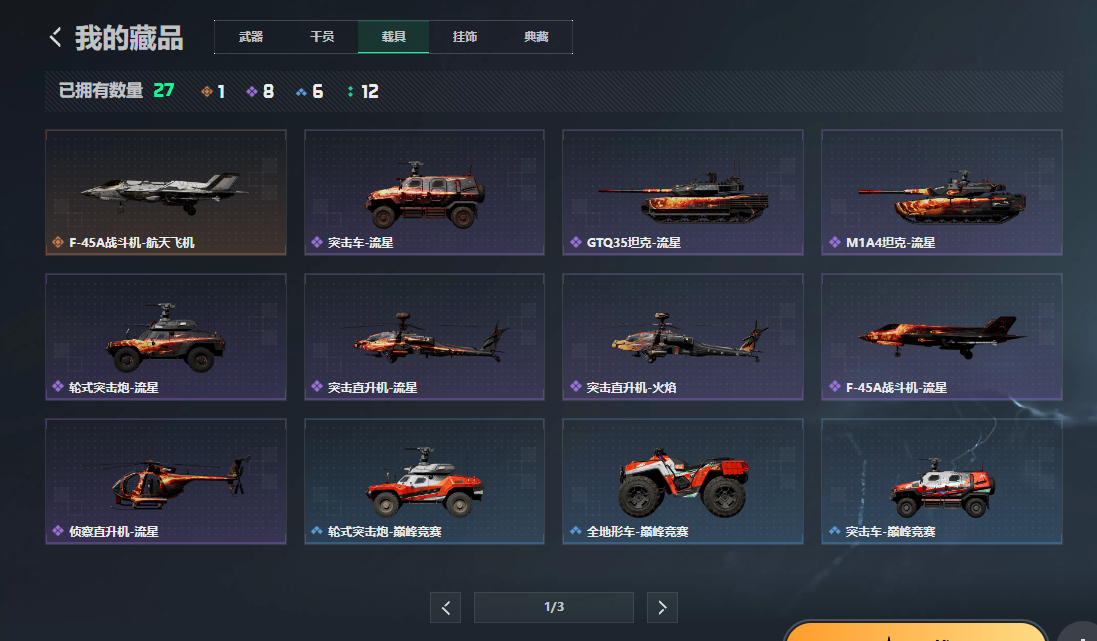Pick the 全地形车-巅峰竞赛 ATV card
Screen dimensions: 1097x641
coord(683,481)
